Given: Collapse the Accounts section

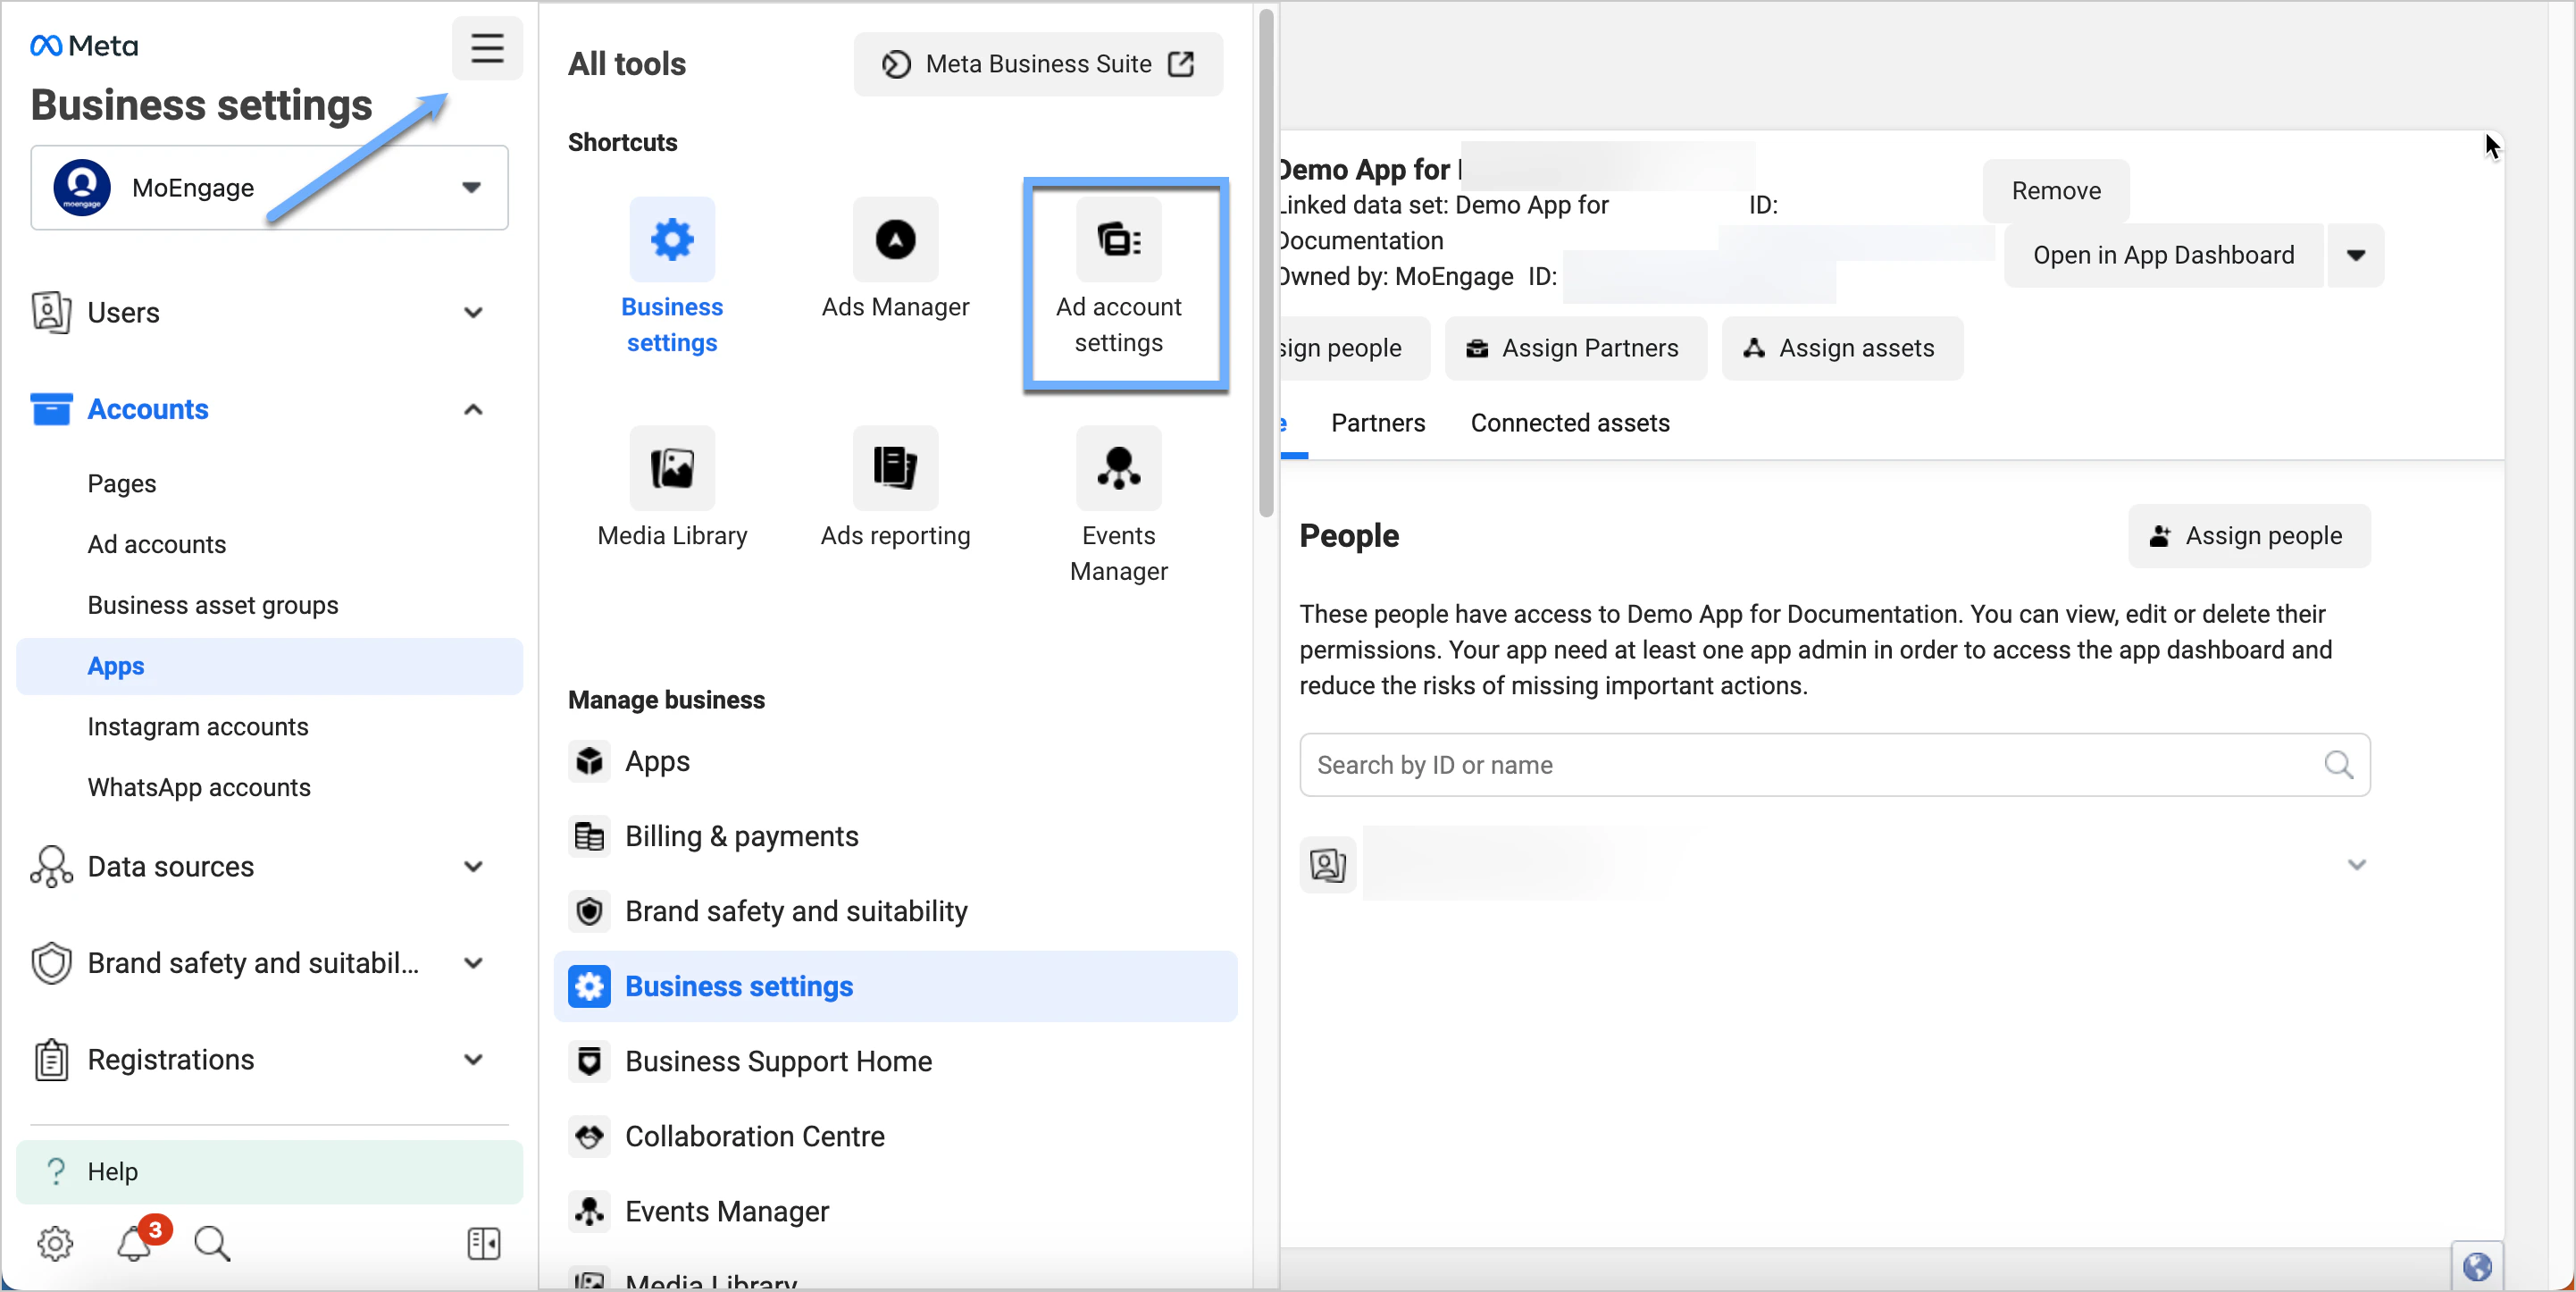Looking at the screenshot, I should click(x=473, y=410).
